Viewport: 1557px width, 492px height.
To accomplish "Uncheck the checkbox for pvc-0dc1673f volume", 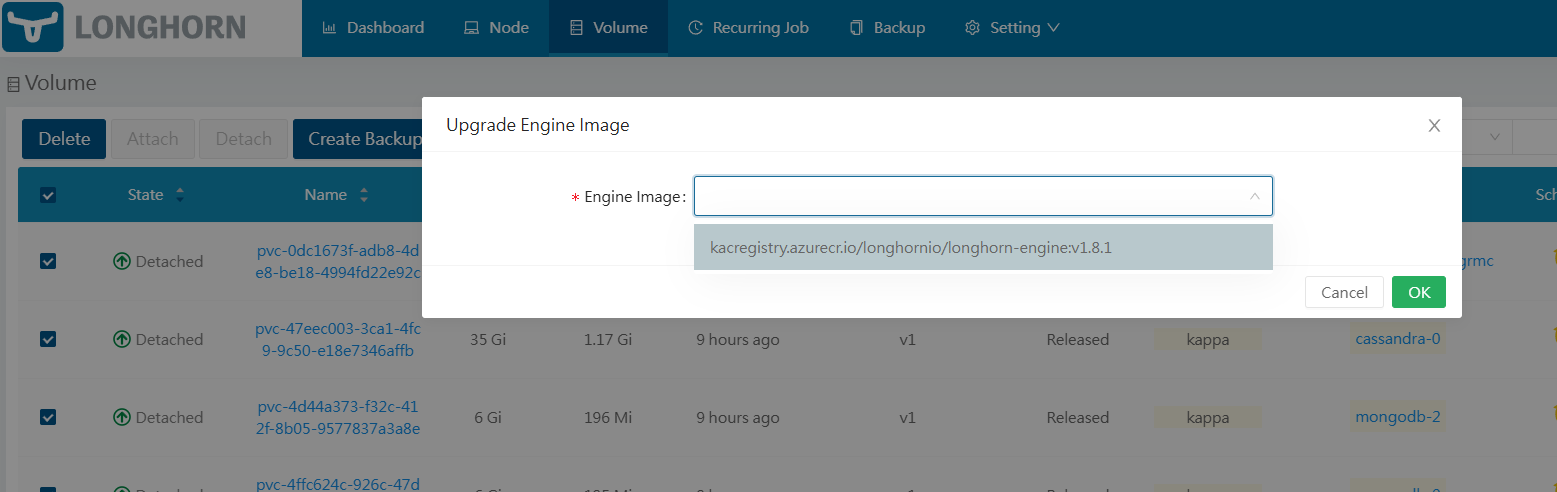I will (x=48, y=262).
